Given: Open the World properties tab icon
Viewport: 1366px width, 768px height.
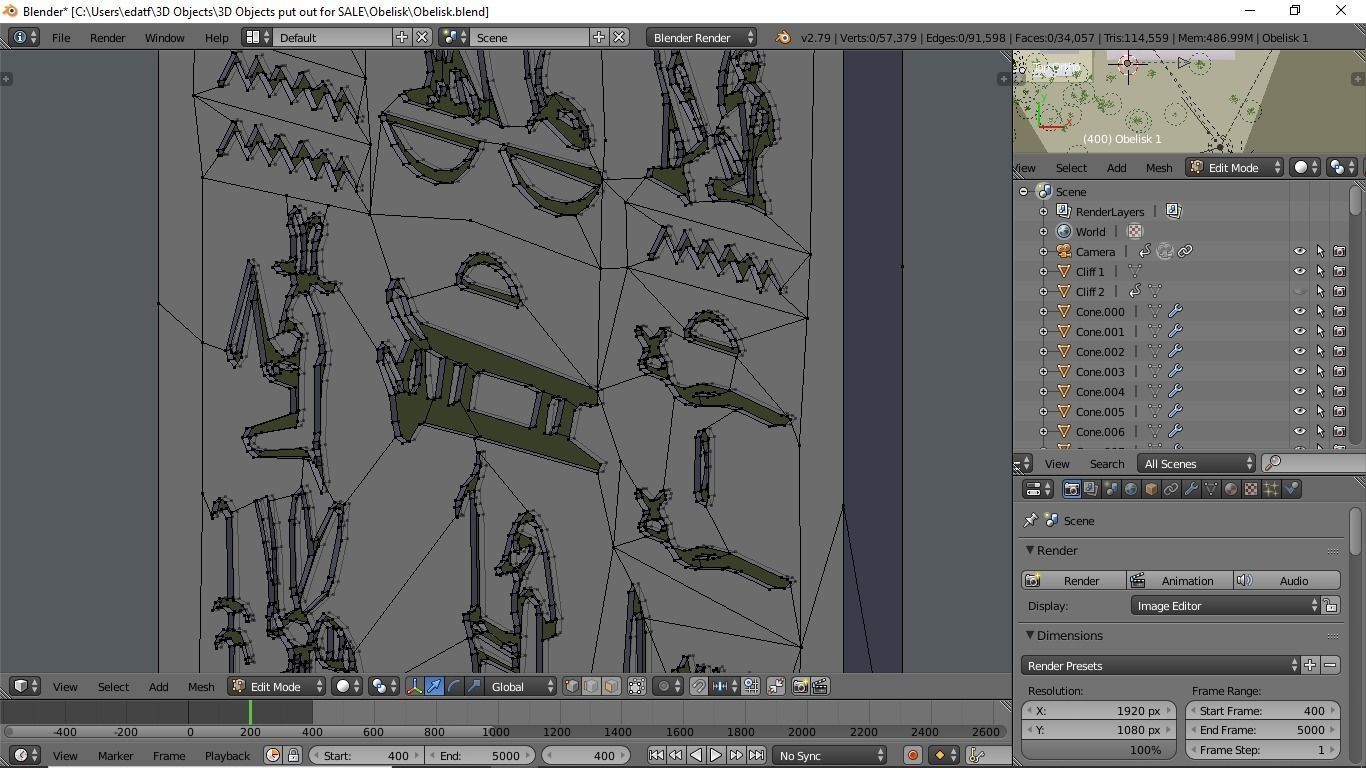Looking at the screenshot, I should coord(1131,489).
